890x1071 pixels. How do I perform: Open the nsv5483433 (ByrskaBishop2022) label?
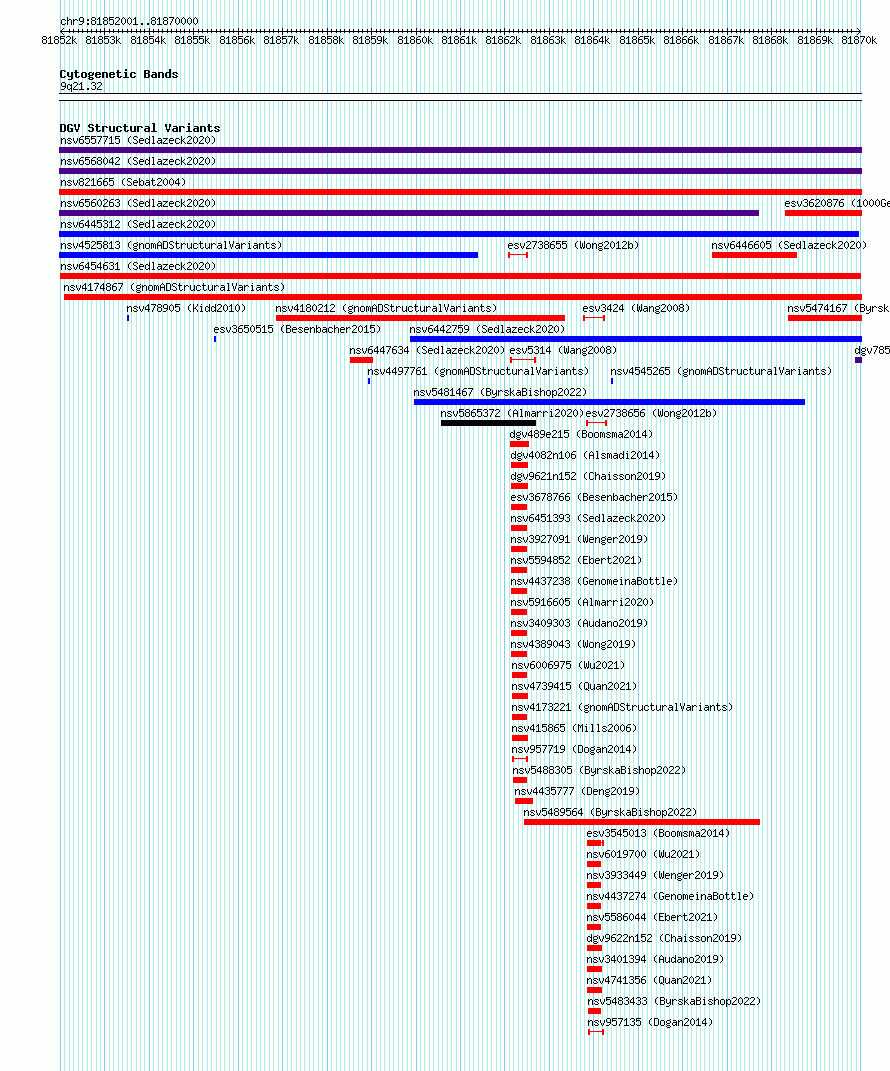pos(674,1001)
